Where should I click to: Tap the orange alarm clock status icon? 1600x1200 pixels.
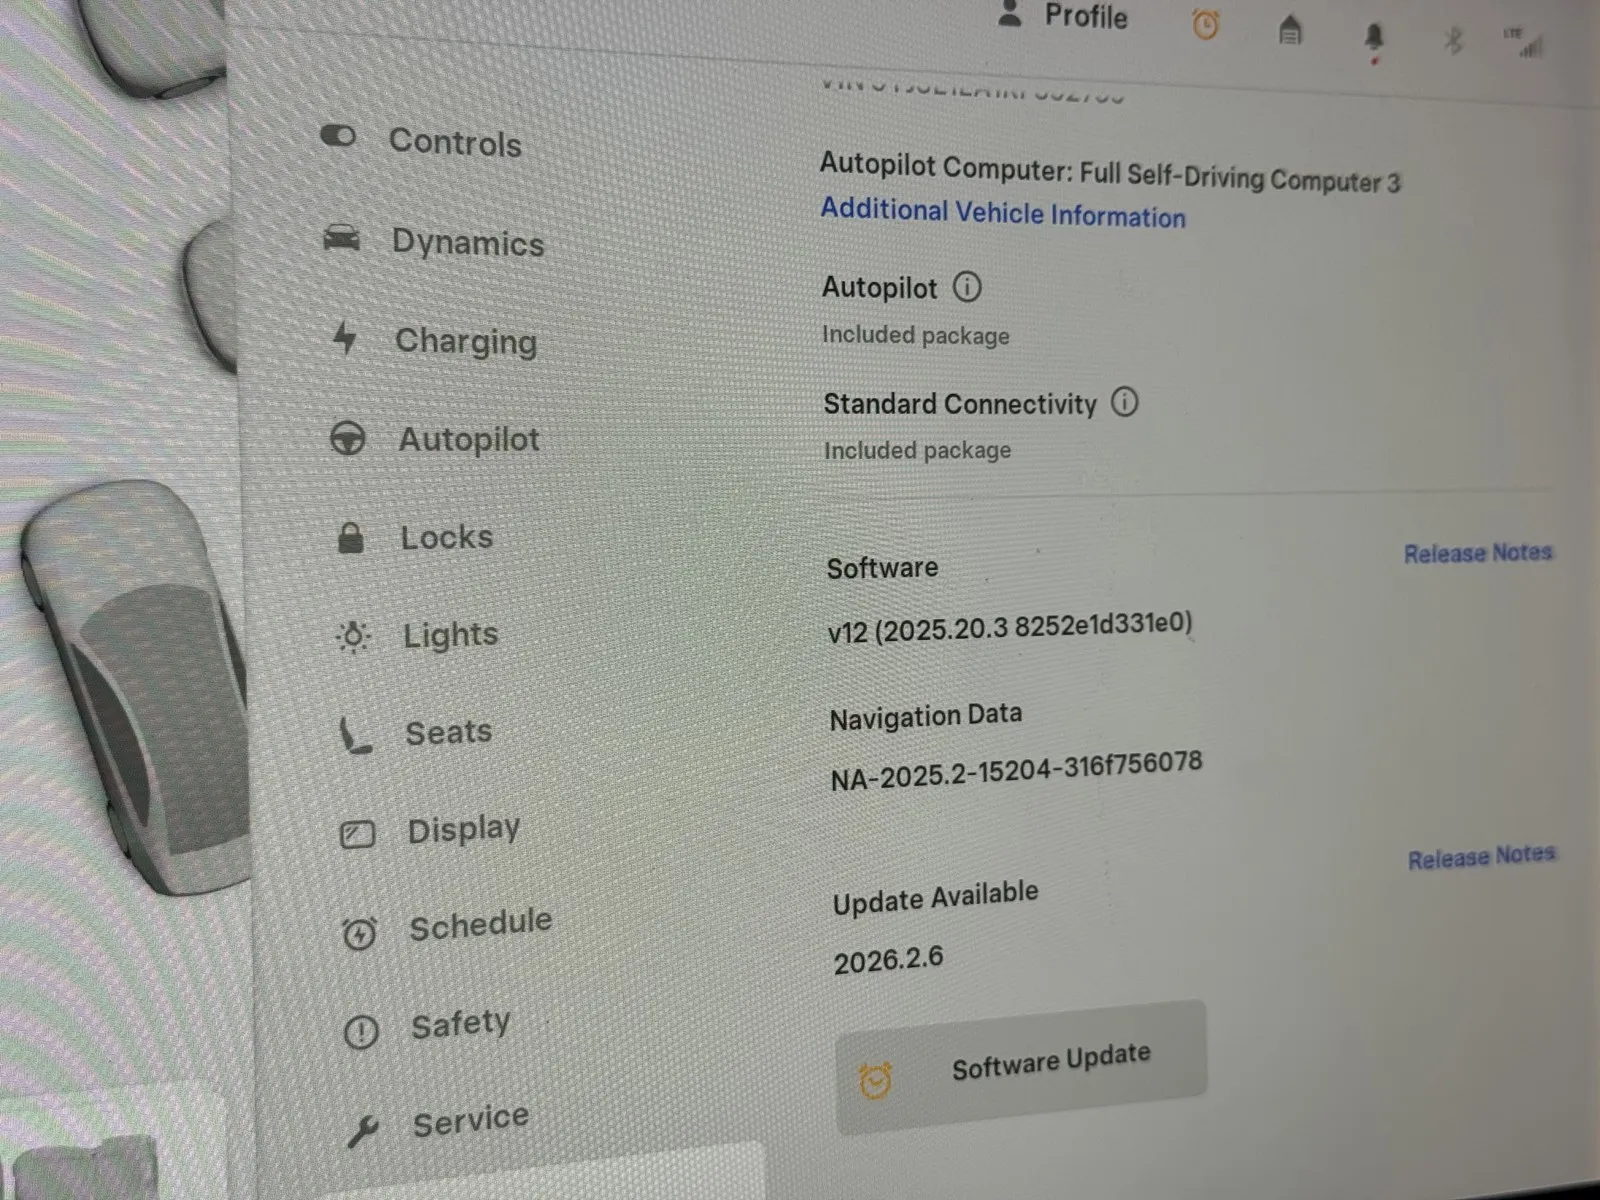[x=1206, y=26]
